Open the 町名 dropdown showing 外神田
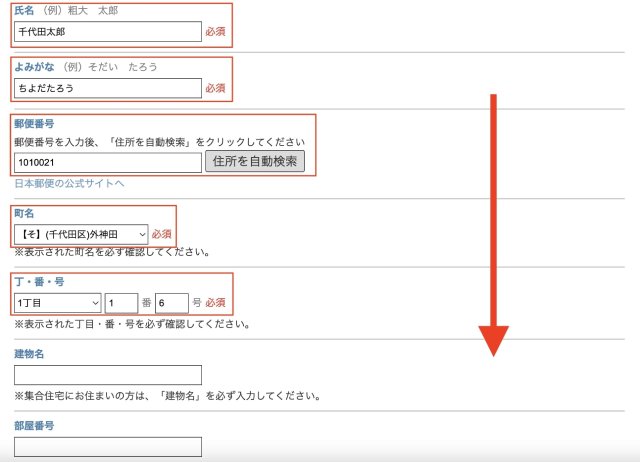The image size is (640, 462). pos(81,235)
